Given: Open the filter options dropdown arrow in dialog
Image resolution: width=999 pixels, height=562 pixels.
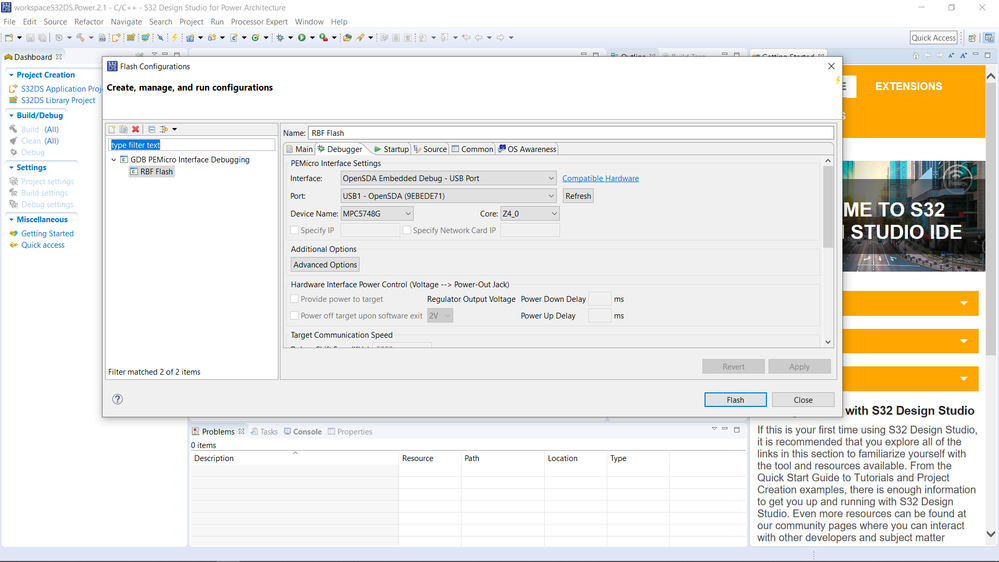Looking at the screenshot, I should [175, 129].
